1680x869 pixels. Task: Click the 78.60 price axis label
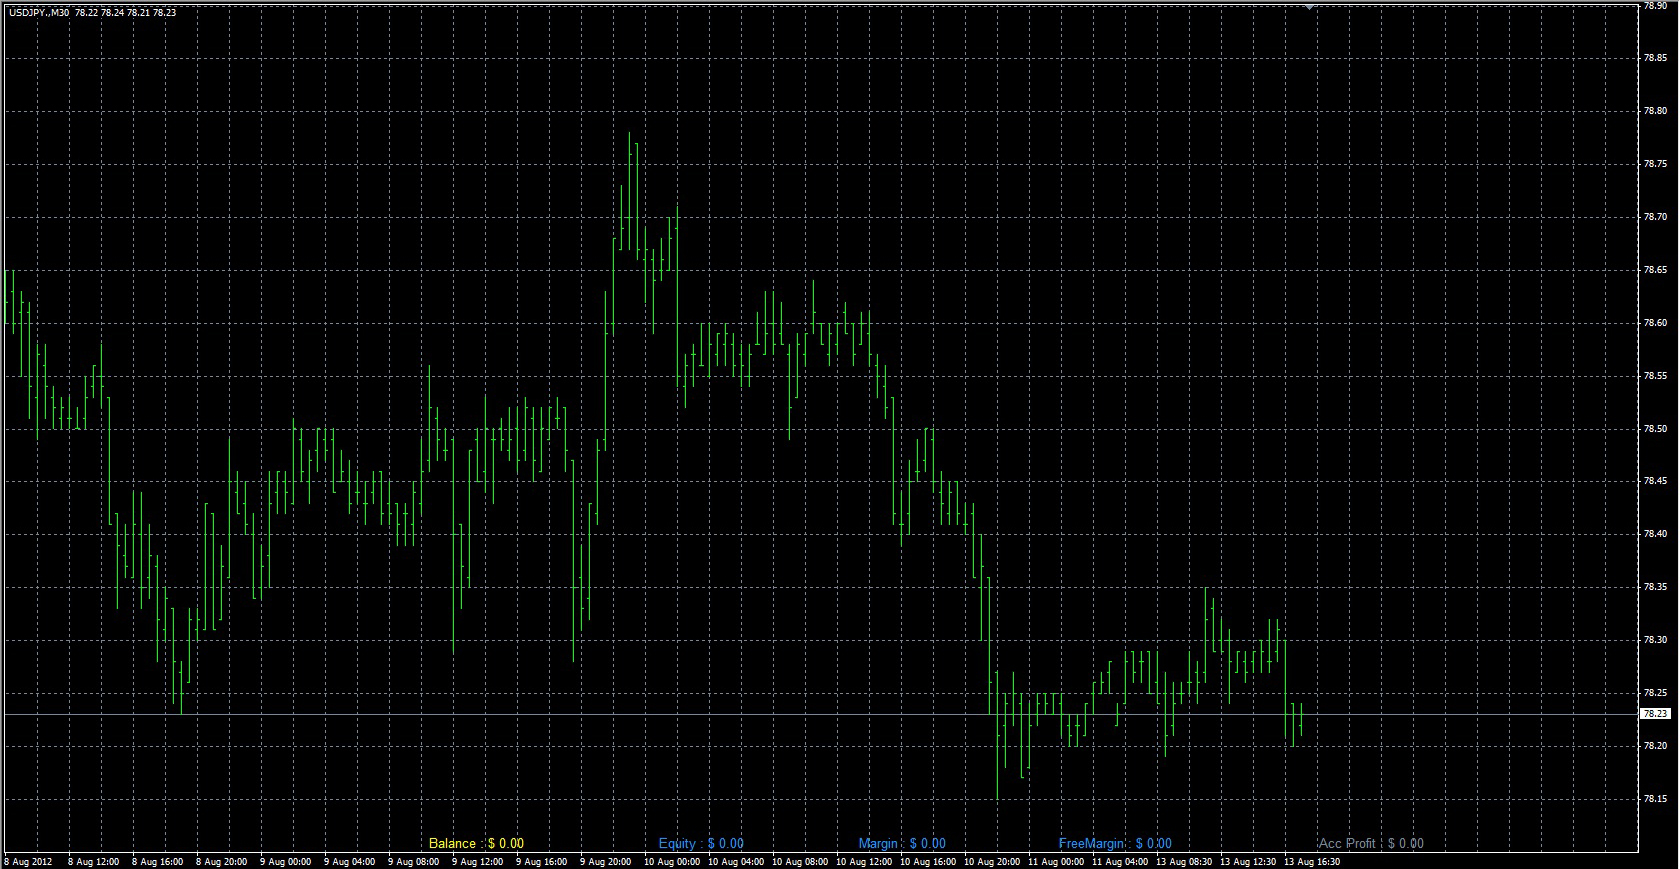click(1655, 323)
